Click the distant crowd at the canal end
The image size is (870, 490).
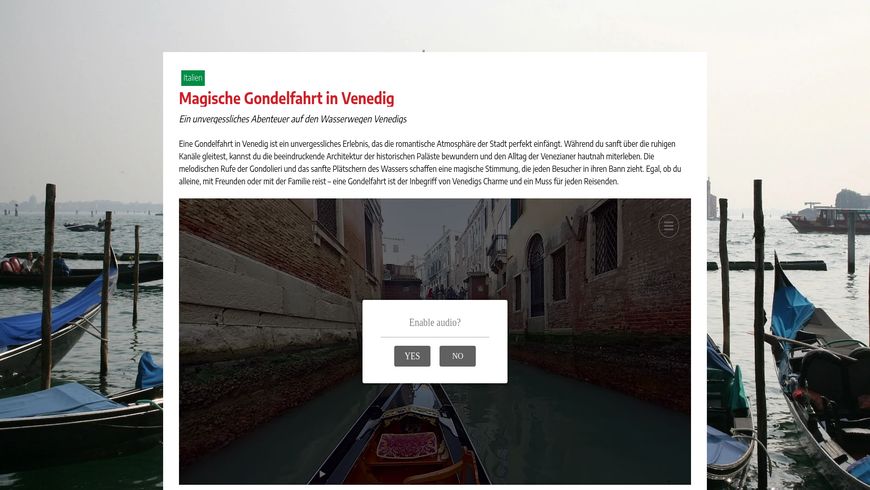point(447,292)
